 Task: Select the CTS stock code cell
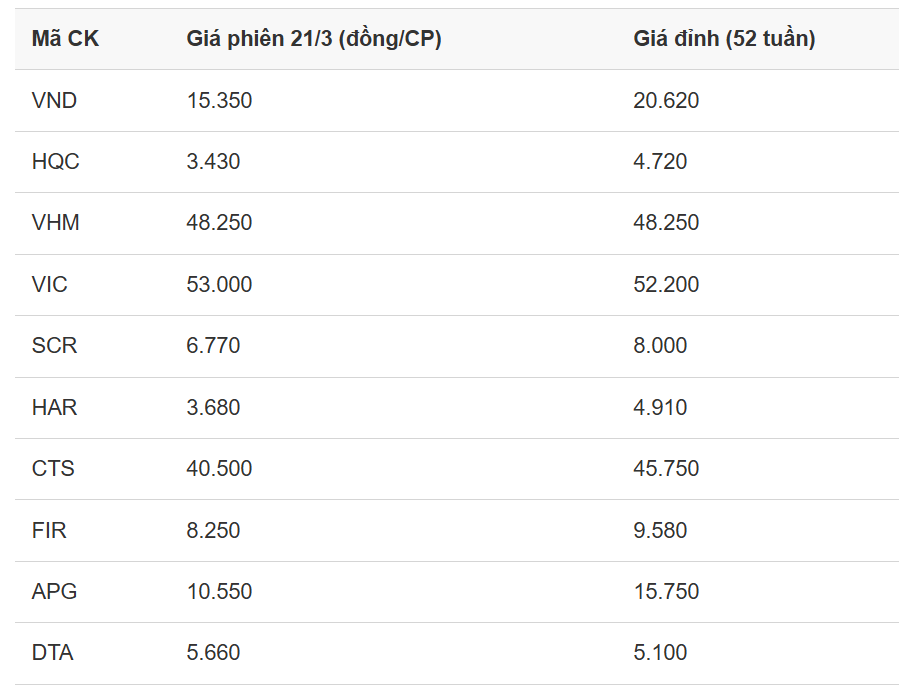click(53, 468)
